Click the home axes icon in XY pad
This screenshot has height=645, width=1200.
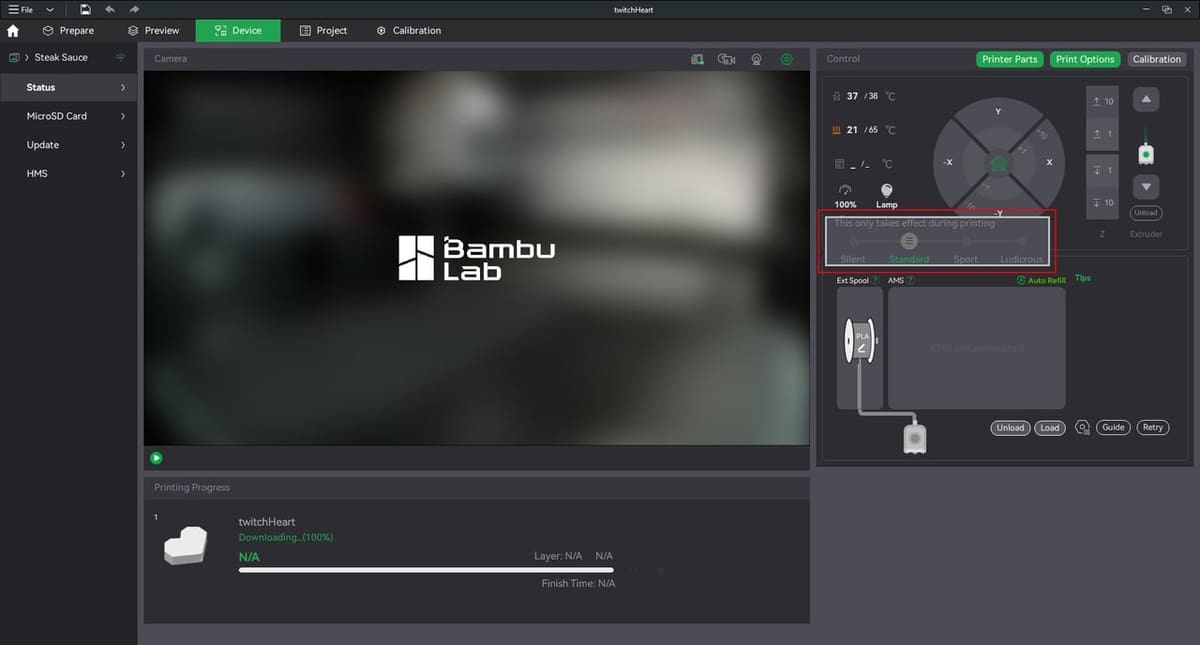tap(997, 163)
